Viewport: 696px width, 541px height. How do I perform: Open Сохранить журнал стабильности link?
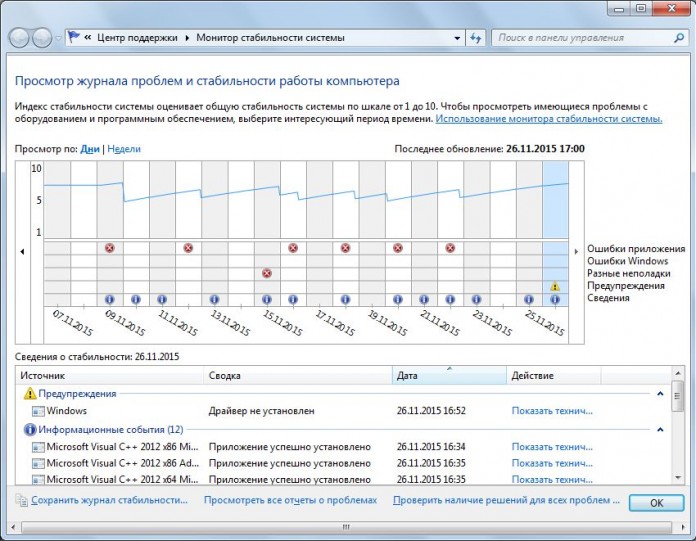[102, 500]
